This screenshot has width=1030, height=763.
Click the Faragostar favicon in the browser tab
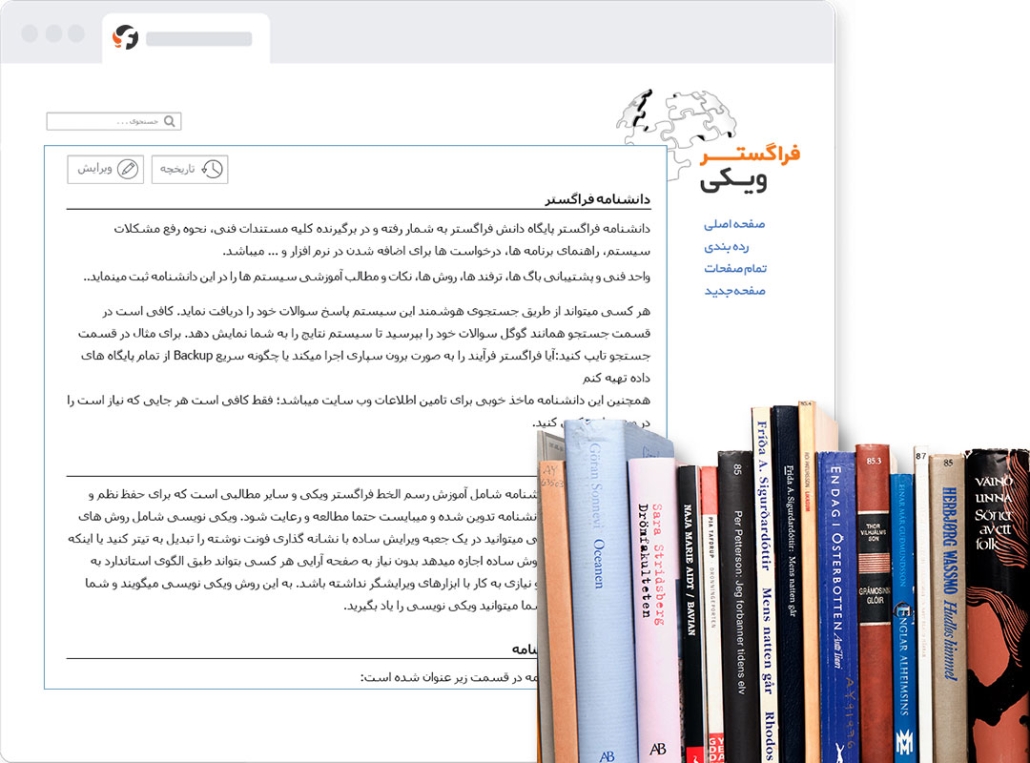126,38
